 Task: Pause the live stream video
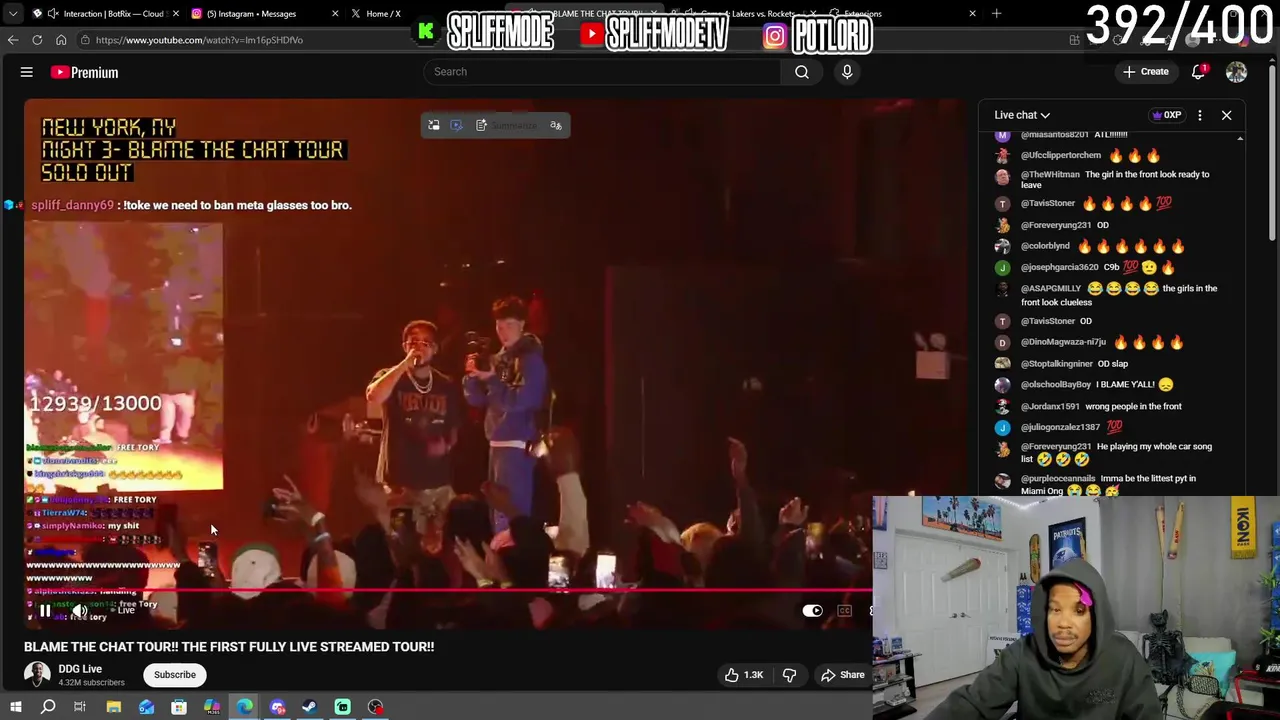(x=45, y=610)
